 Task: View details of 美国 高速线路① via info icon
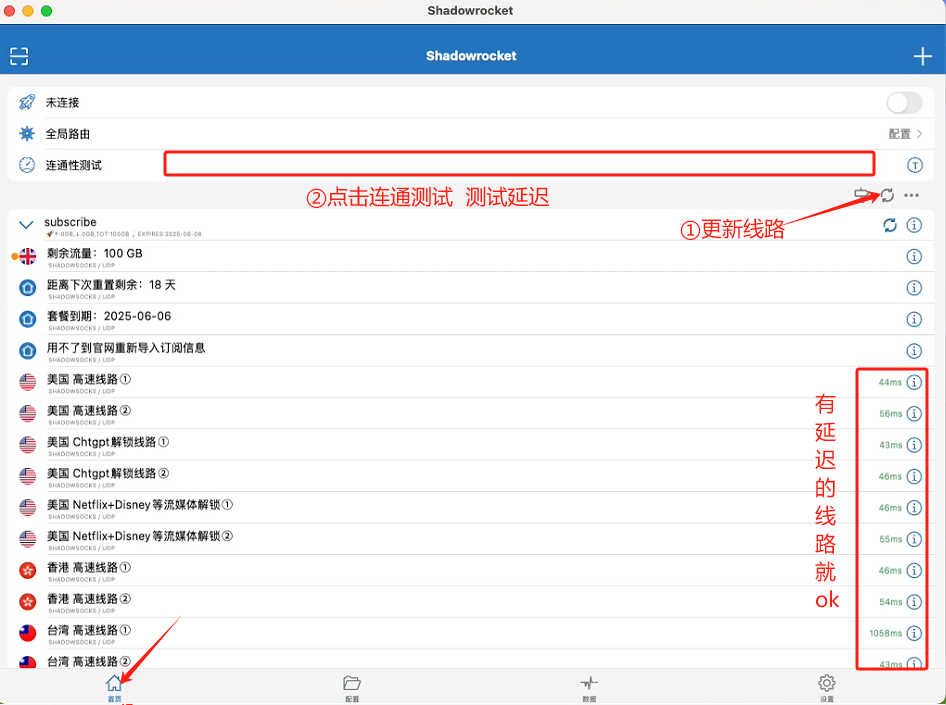coord(916,382)
